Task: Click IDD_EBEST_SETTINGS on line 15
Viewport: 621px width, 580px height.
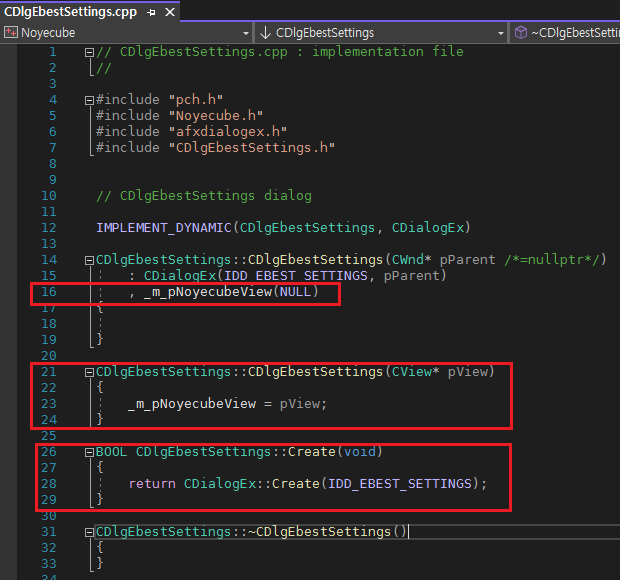Action: pos(296,276)
